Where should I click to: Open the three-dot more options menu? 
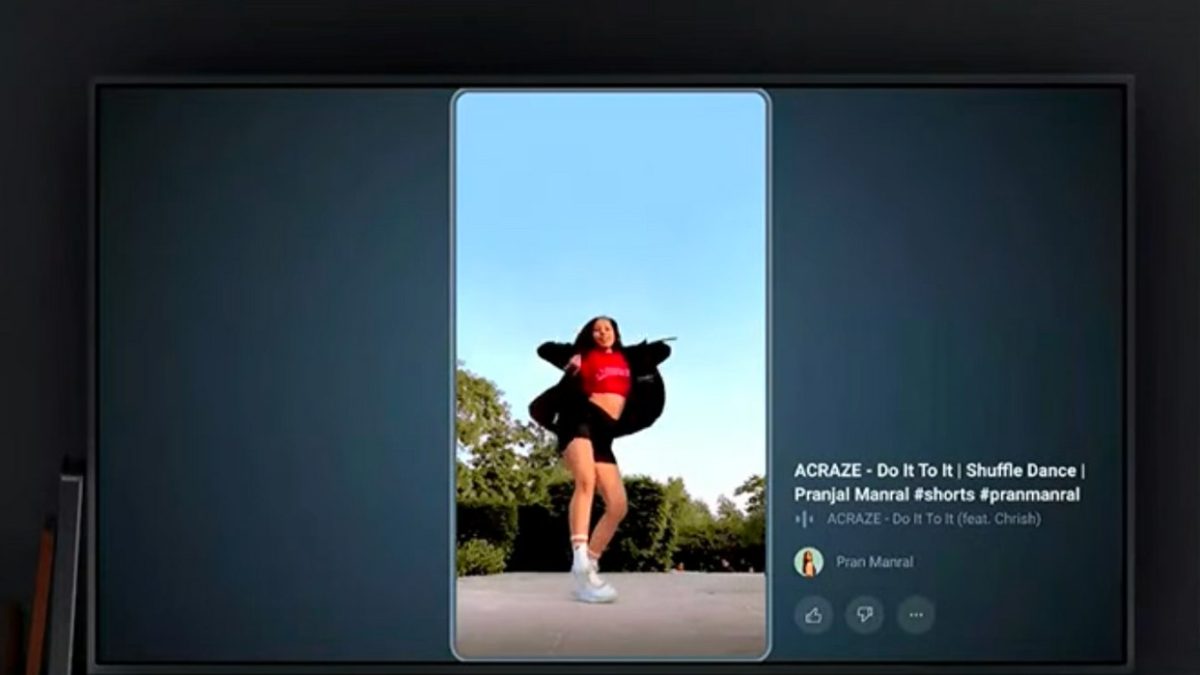click(x=916, y=615)
